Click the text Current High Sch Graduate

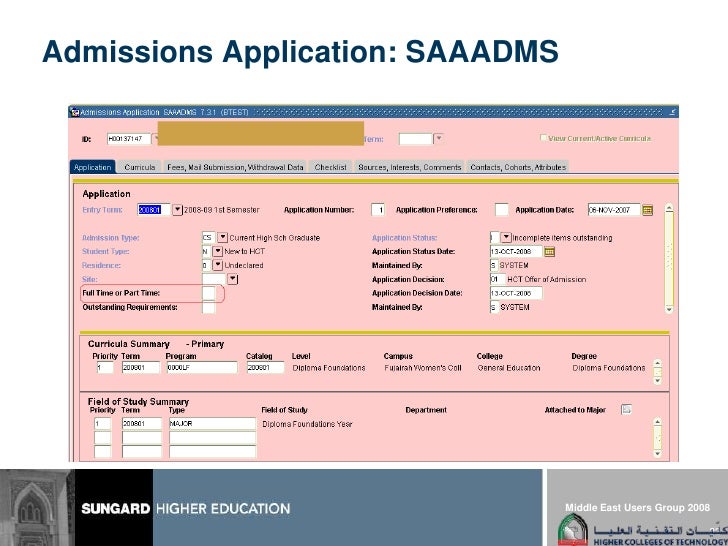coord(274,238)
